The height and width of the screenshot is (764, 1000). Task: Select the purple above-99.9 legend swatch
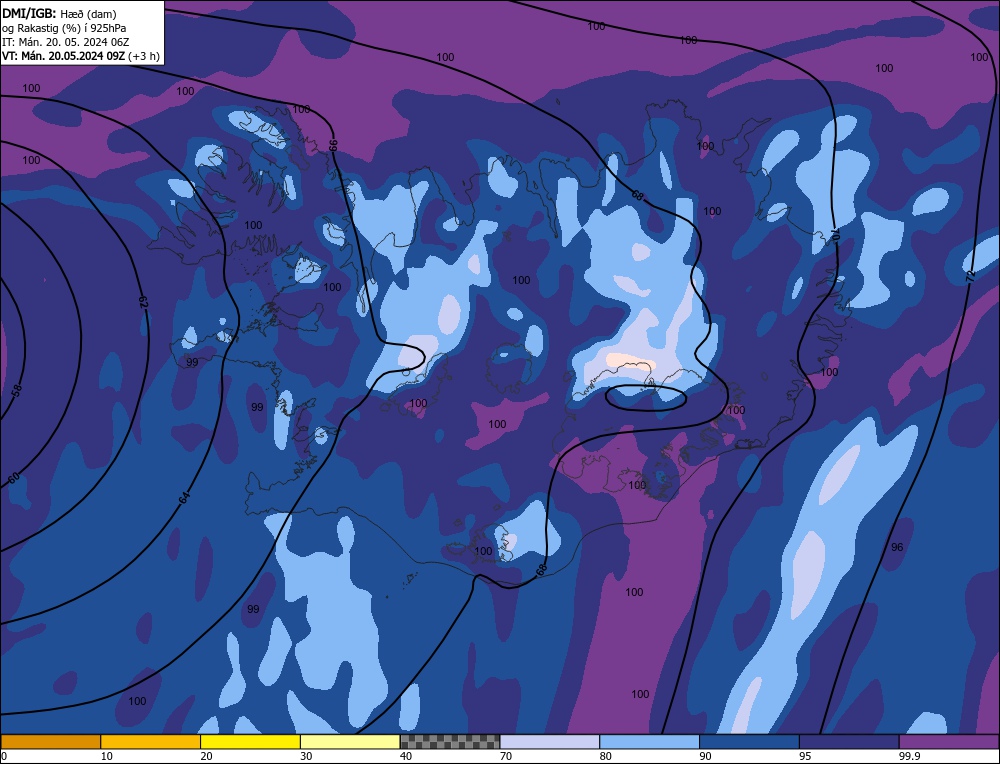pos(949,741)
